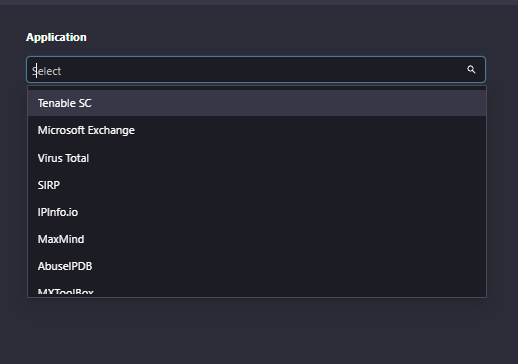518x364 pixels.
Task: Pick Virus Total from the dropdown
Action: click(257, 158)
